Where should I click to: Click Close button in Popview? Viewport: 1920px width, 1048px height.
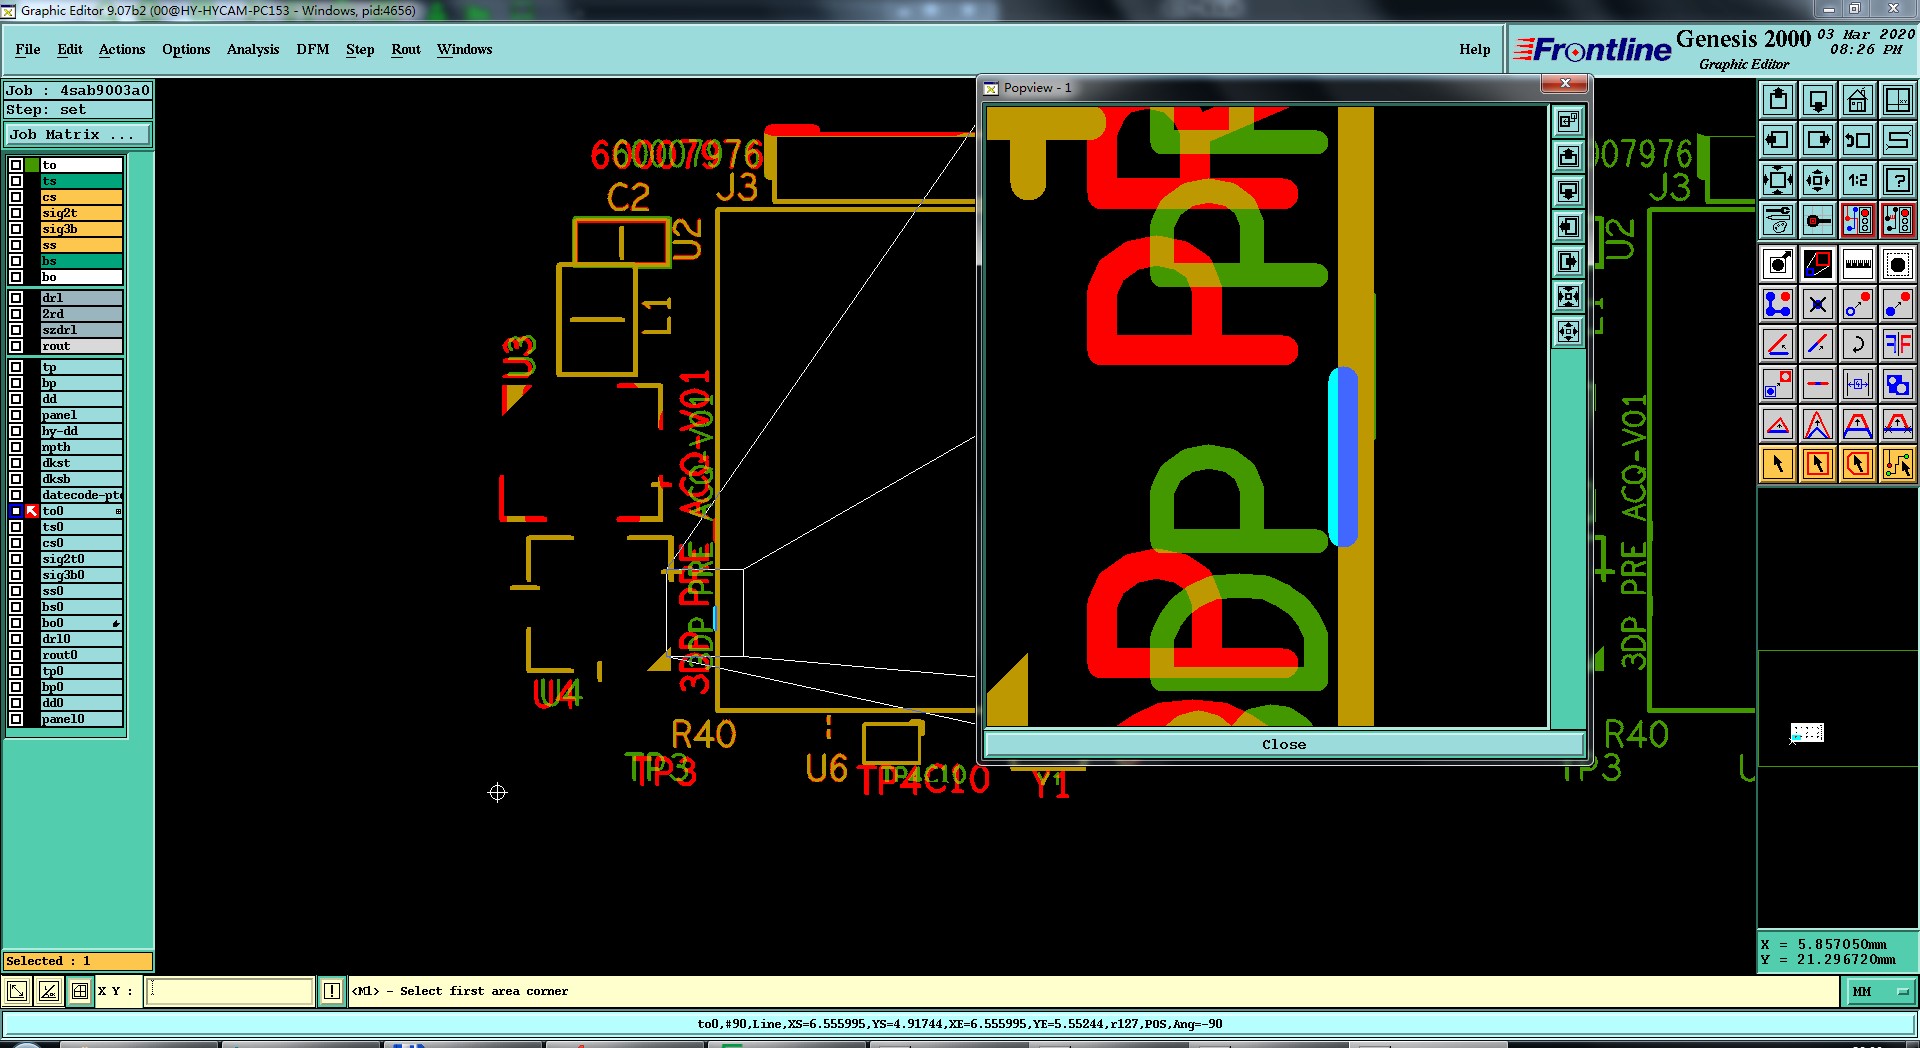1284,744
